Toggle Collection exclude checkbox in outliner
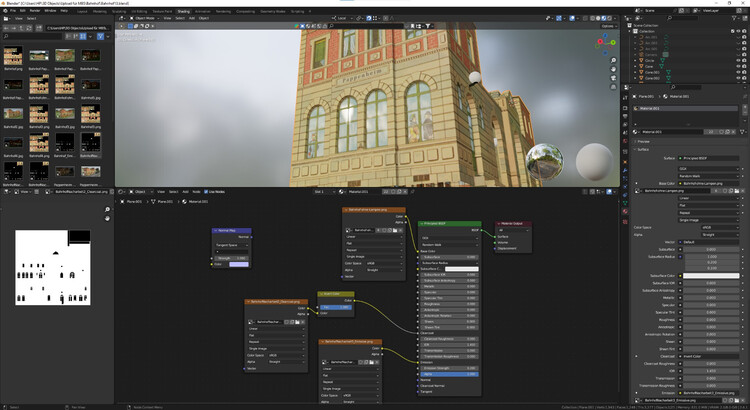 coord(732,31)
